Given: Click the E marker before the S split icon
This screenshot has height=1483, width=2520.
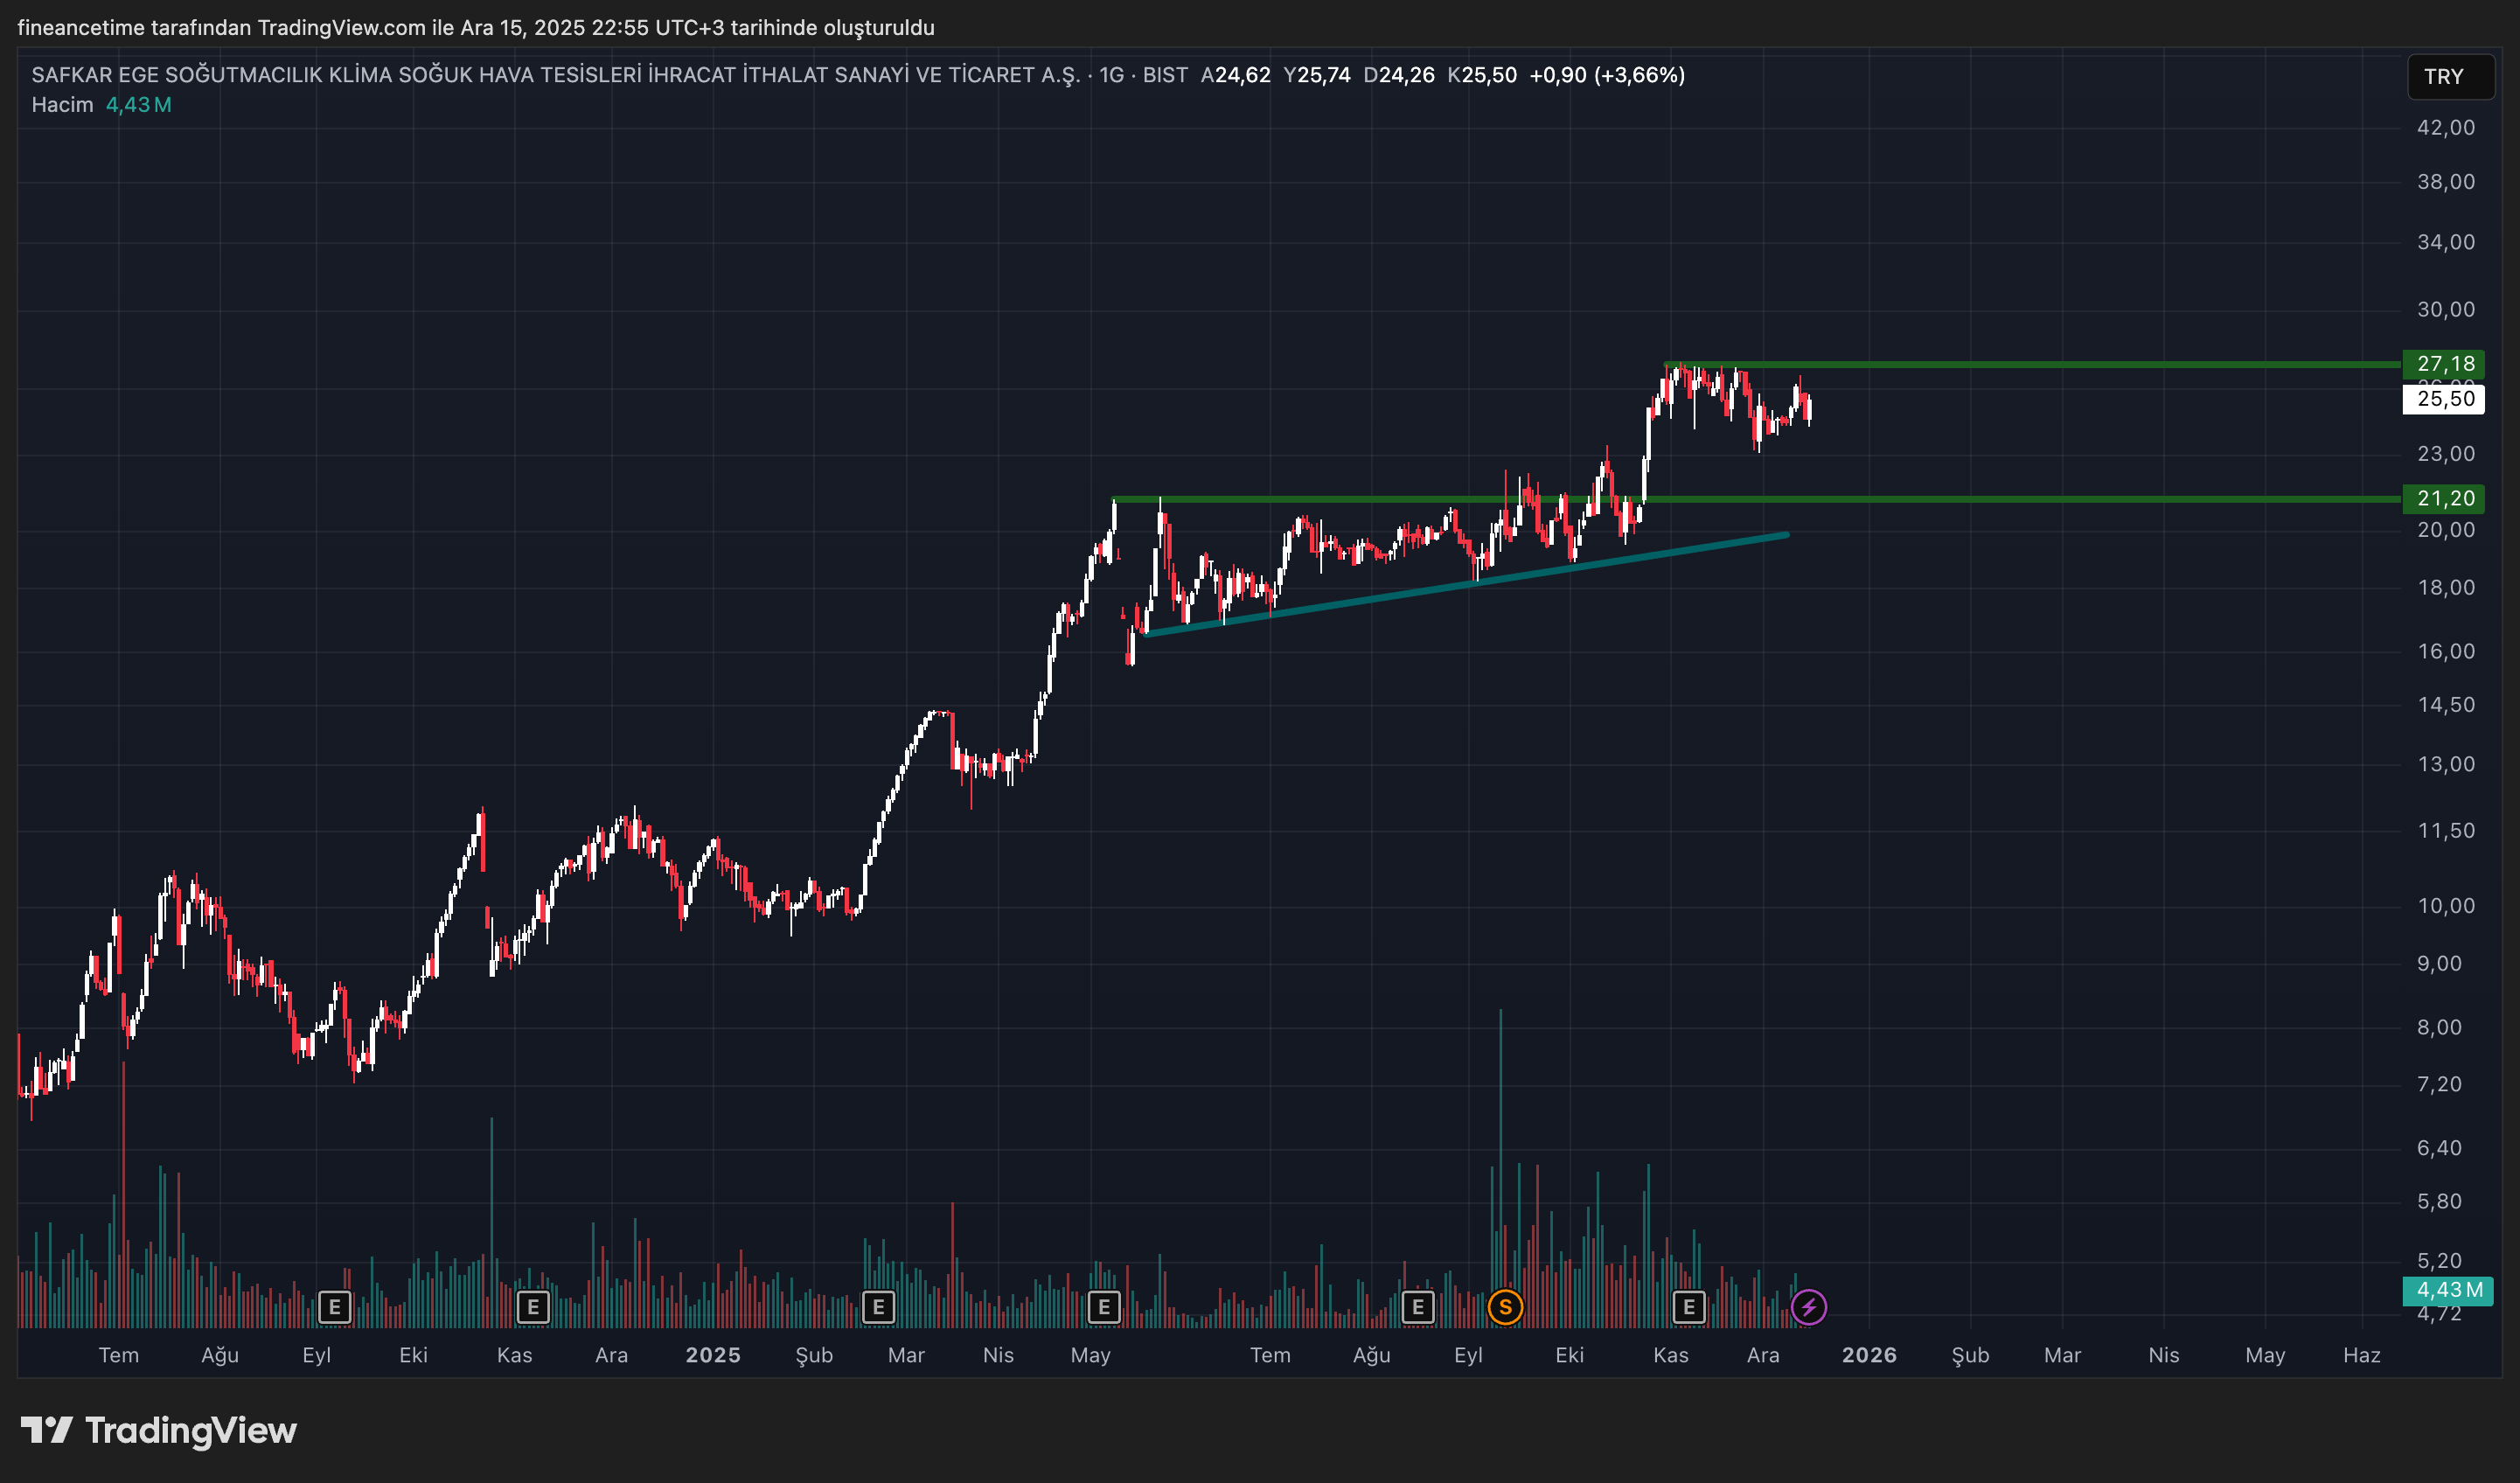Looking at the screenshot, I should click(1417, 1307).
